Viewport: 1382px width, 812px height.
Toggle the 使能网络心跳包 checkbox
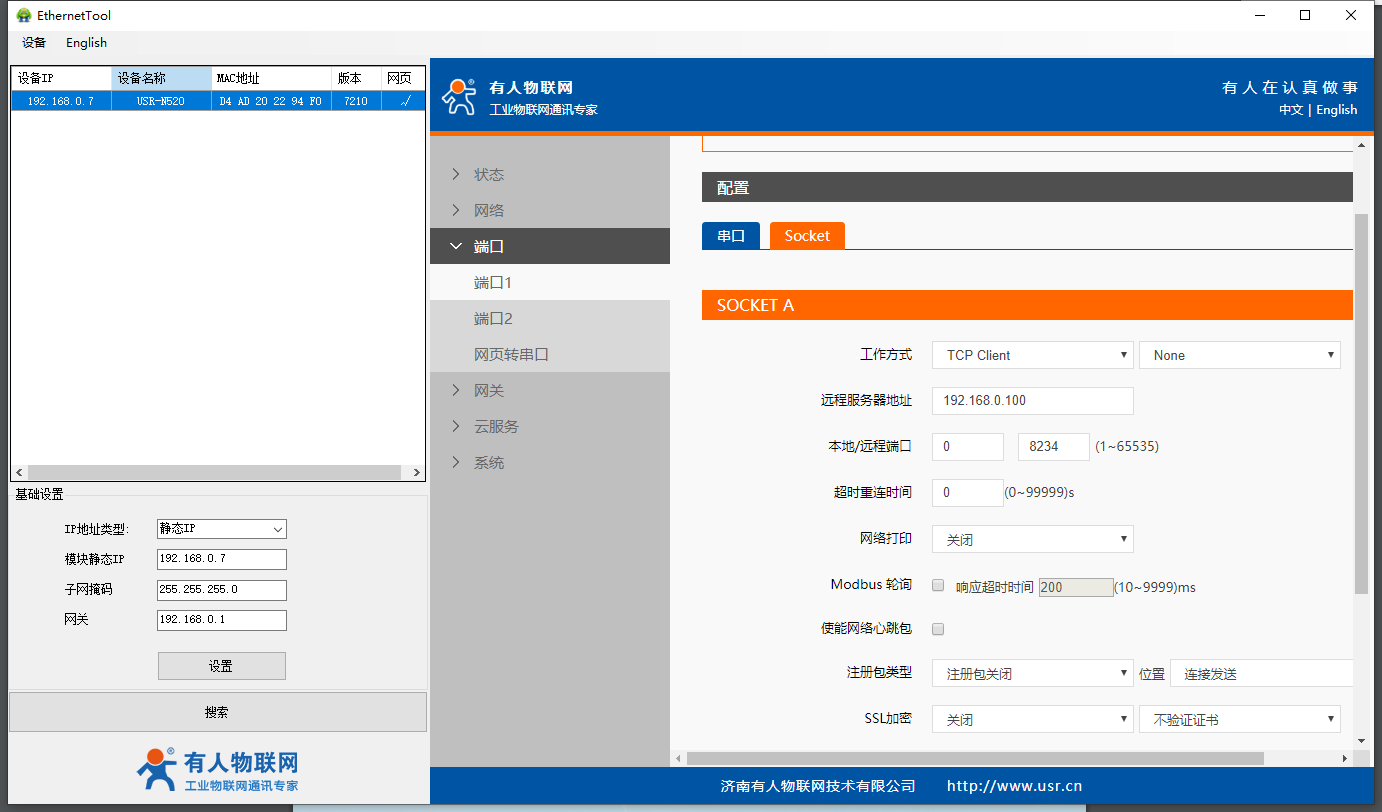(x=938, y=629)
